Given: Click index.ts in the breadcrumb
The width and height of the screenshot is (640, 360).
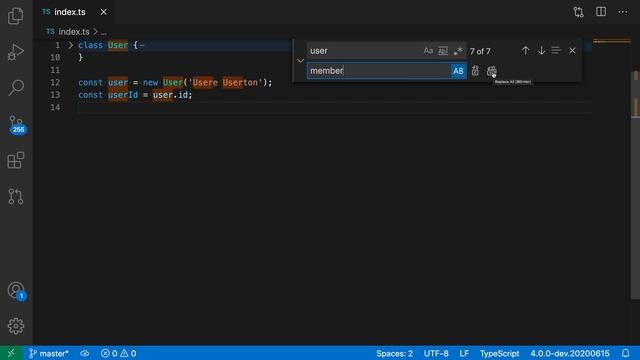Looking at the screenshot, I should (x=74, y=31).
